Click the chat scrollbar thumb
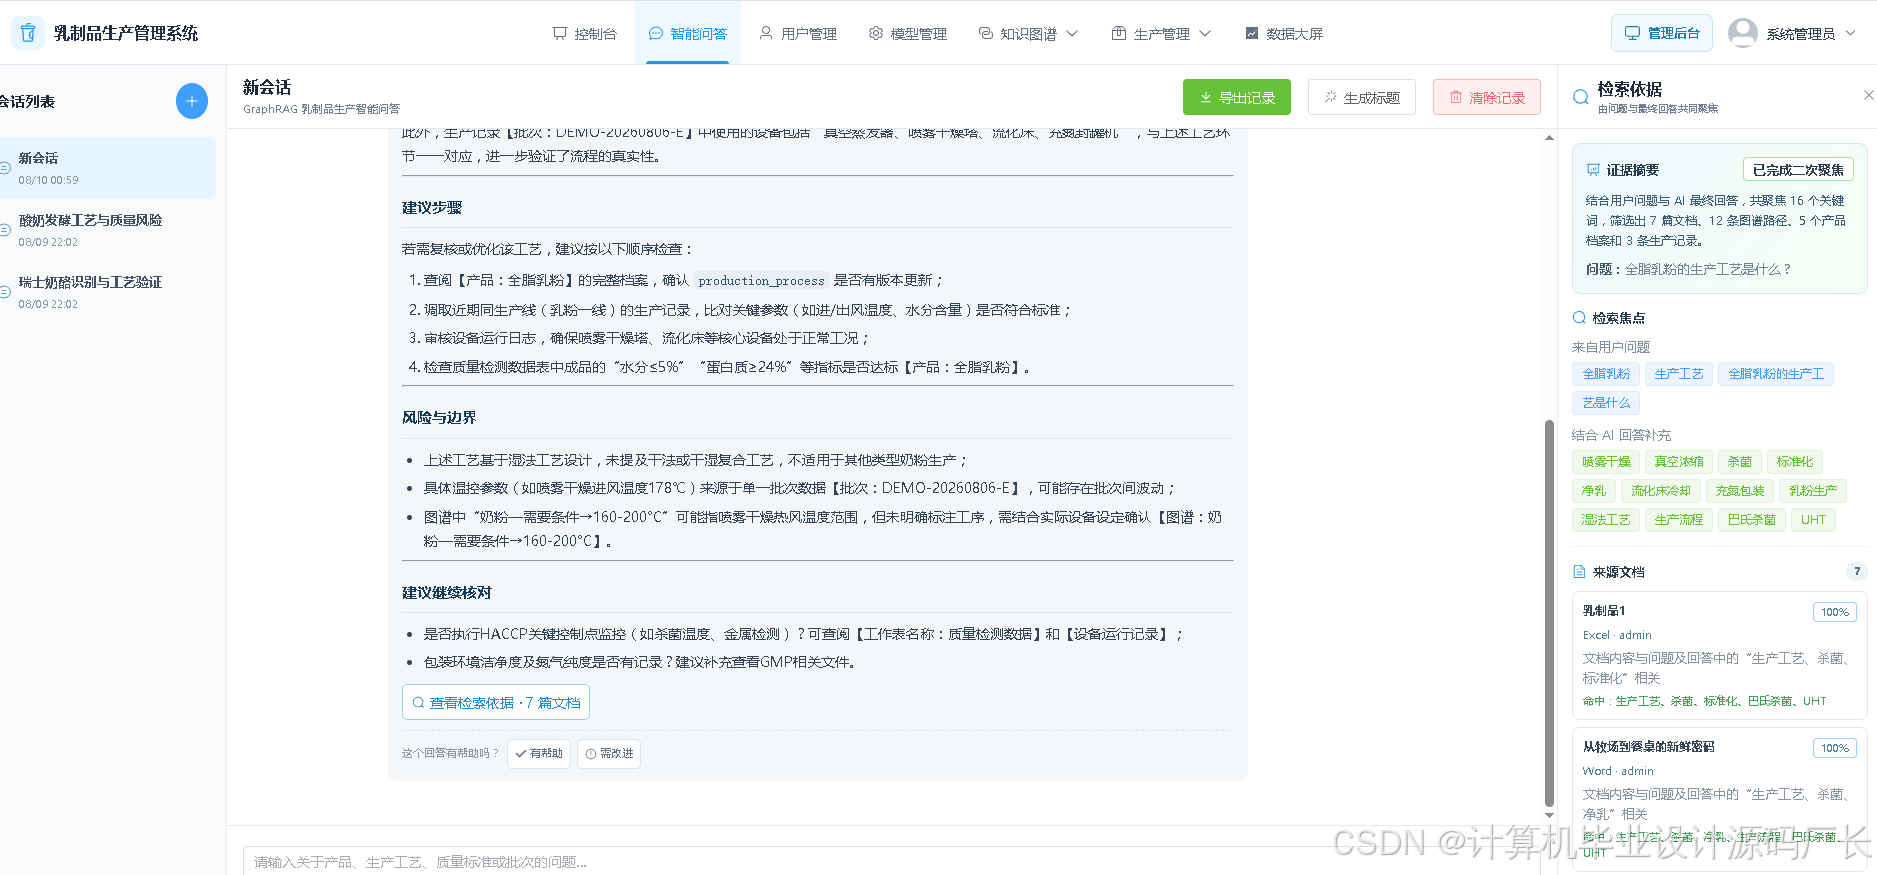Screen dimensions: 1877x875 [1549, 612]
